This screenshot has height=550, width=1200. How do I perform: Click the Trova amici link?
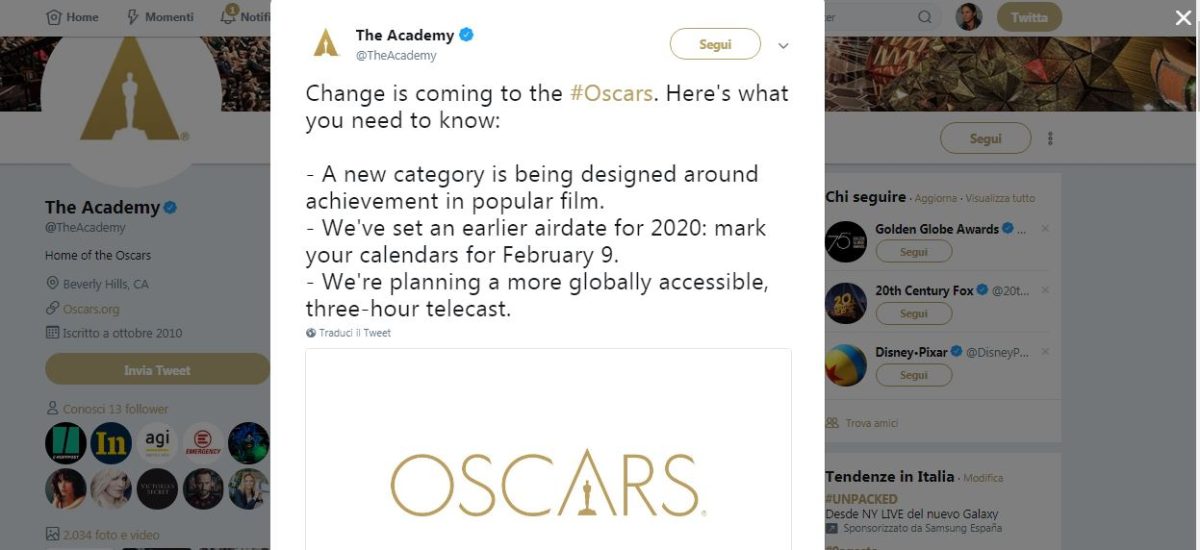pos(871,423)
